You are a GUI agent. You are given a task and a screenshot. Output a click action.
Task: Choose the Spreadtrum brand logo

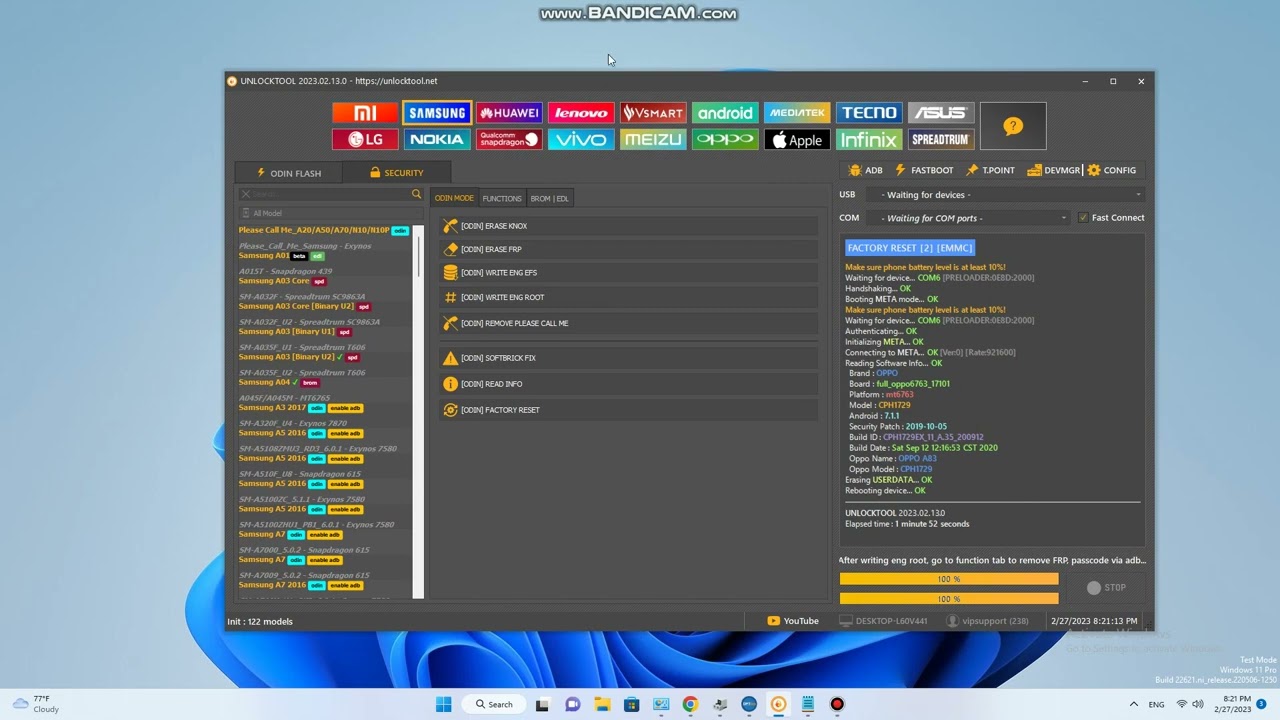point(941,140)
